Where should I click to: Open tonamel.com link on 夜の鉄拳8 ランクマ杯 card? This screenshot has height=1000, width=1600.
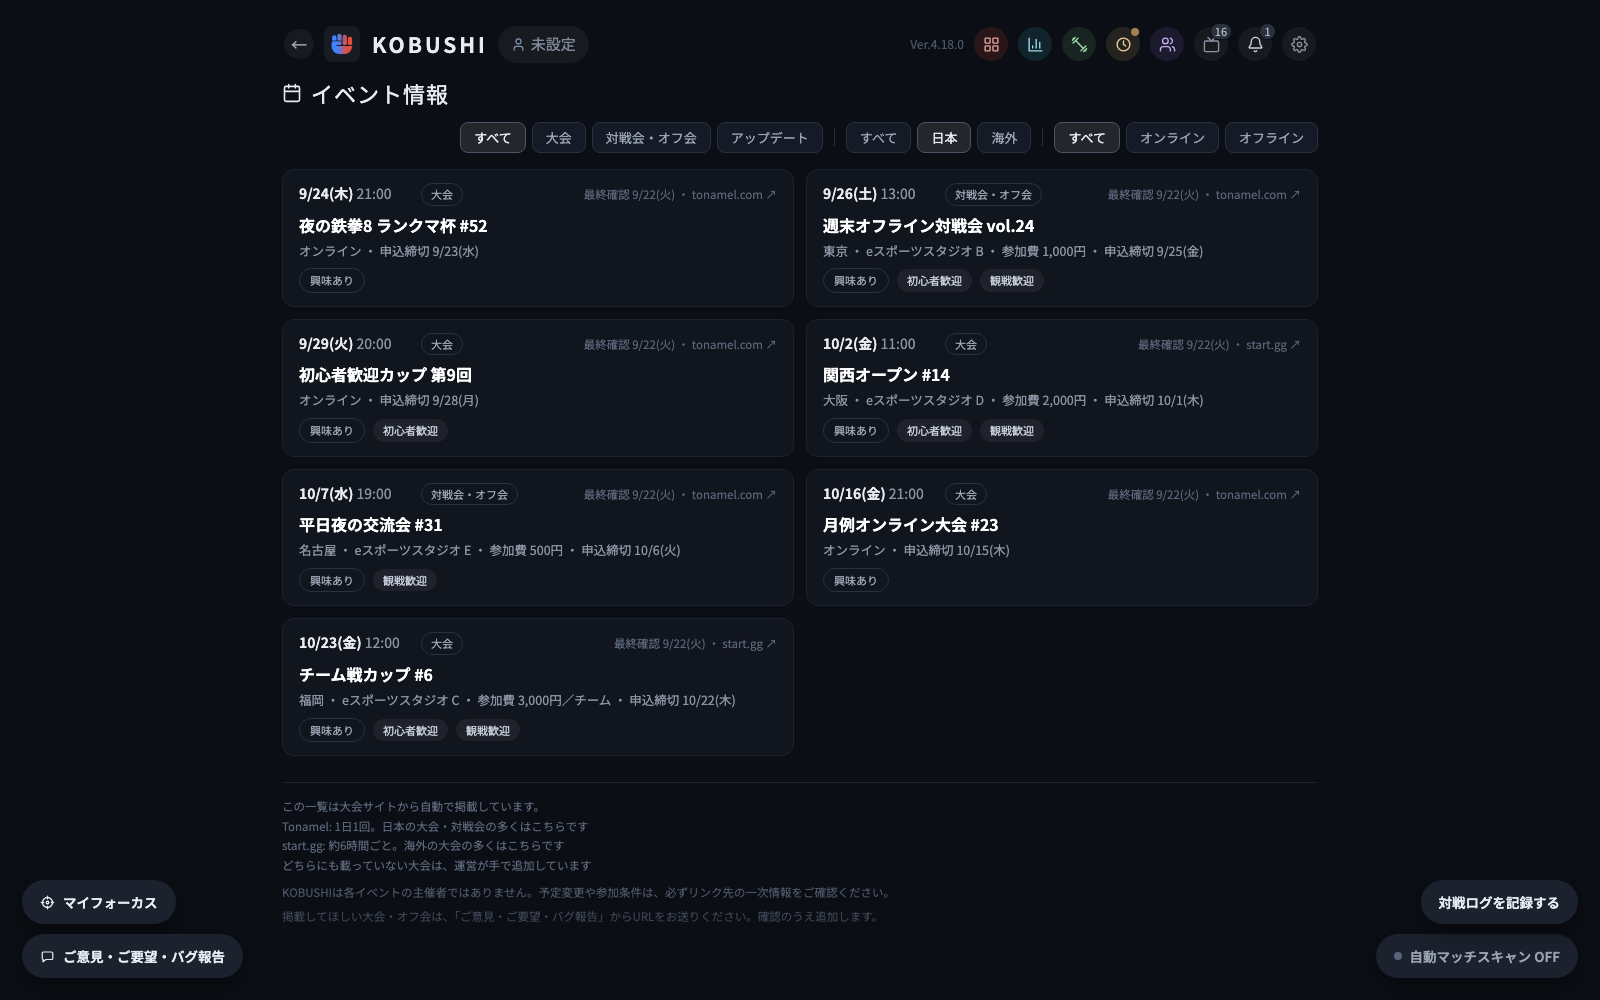tap(734, 195)
